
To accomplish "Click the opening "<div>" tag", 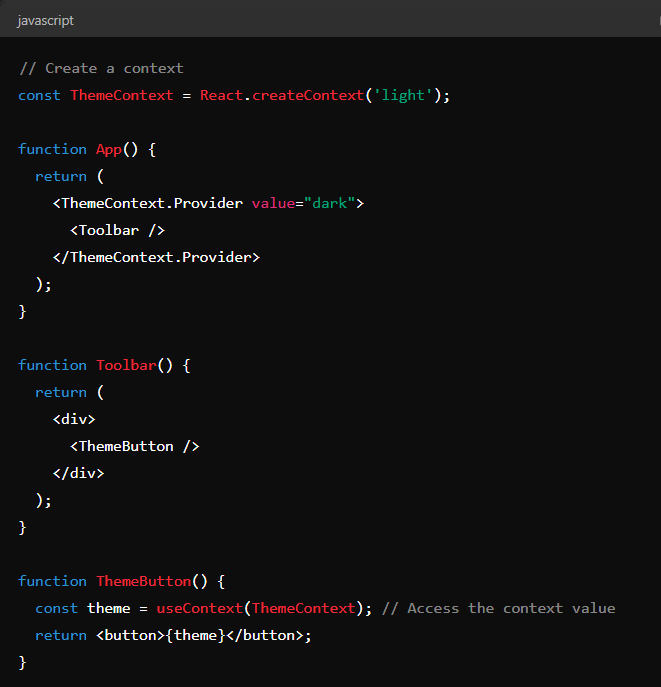I will 74,420.
